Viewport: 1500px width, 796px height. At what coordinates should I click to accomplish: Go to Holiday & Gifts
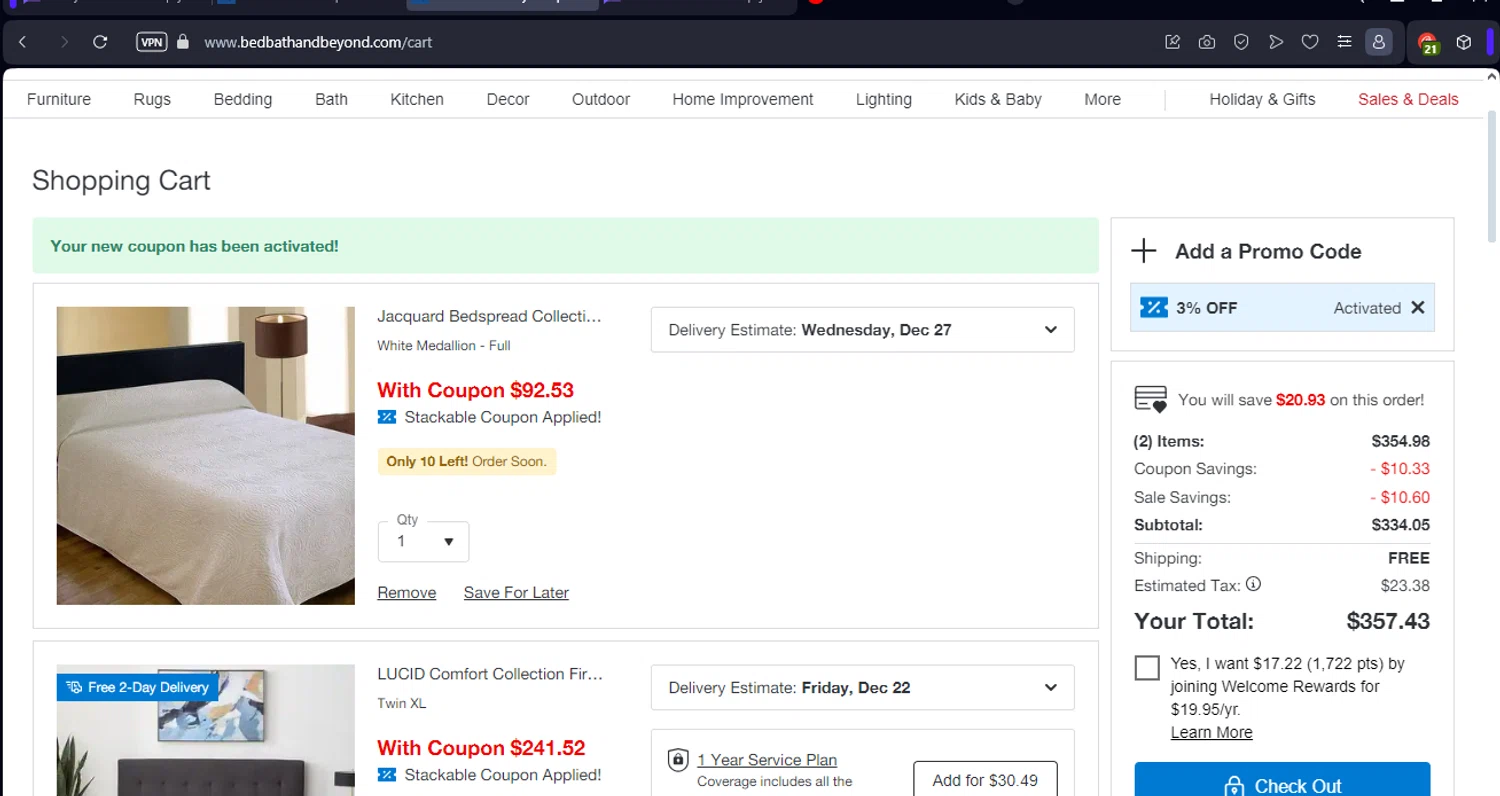click(x=1262, y=99)
